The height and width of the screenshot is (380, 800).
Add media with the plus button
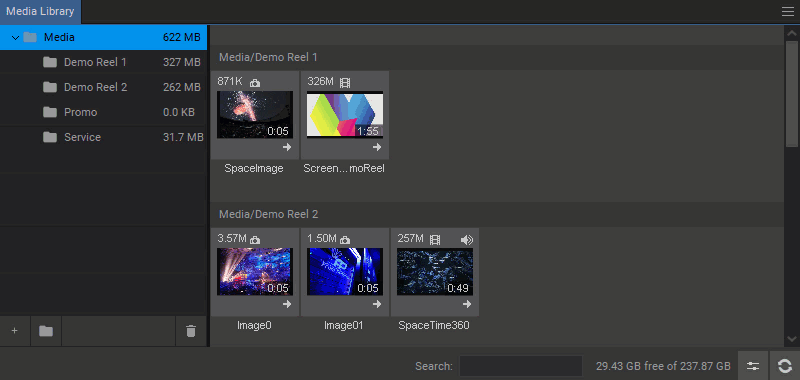(x=15, y=331)
